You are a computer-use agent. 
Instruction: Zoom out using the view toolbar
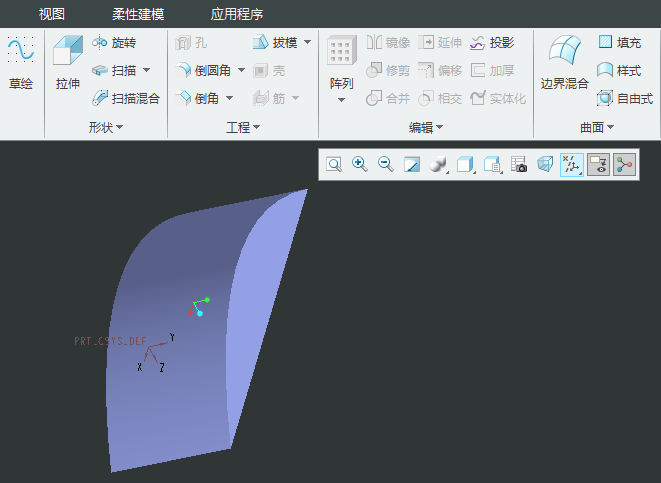(386, 164)
